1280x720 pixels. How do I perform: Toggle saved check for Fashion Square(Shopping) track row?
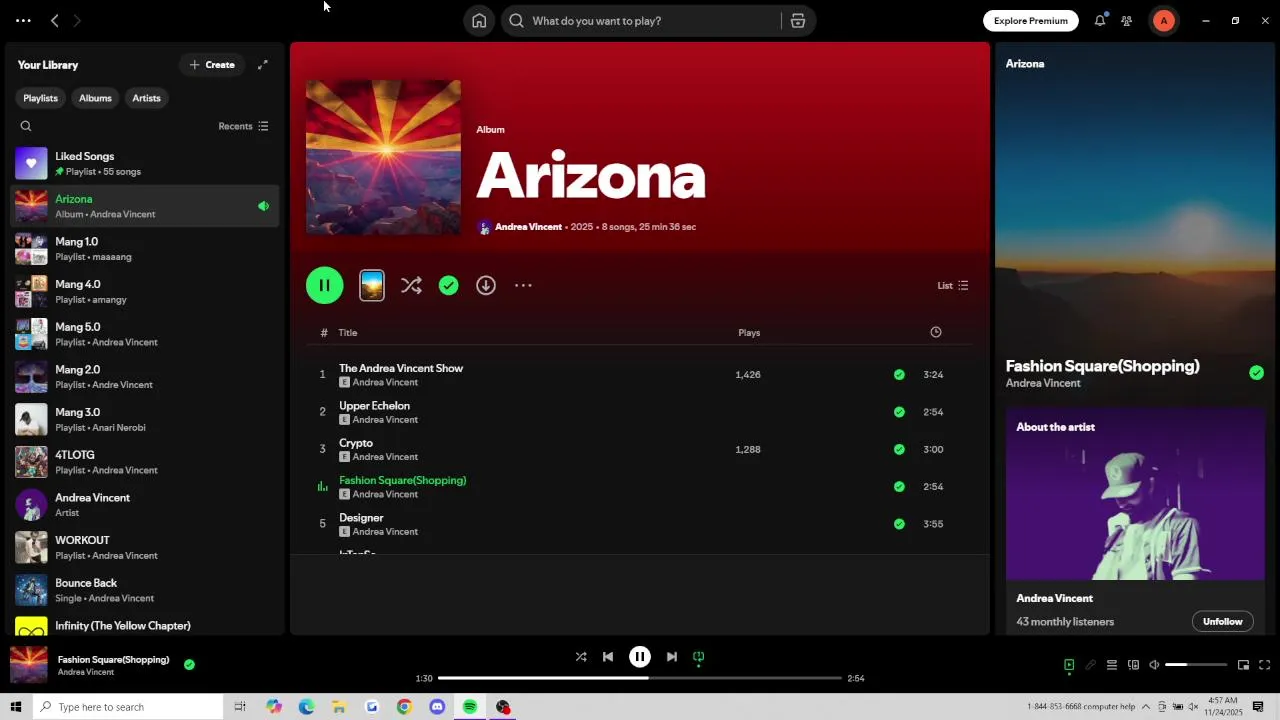pos(899,487)
